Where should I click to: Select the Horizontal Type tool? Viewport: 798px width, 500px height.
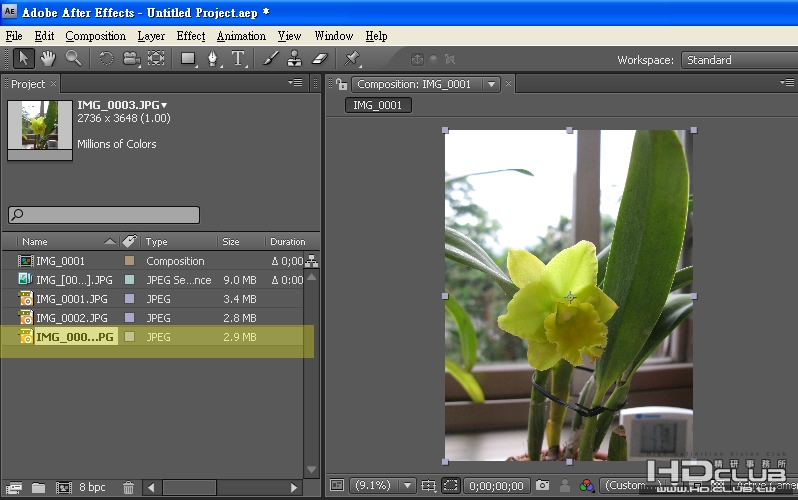click(238, 59)
